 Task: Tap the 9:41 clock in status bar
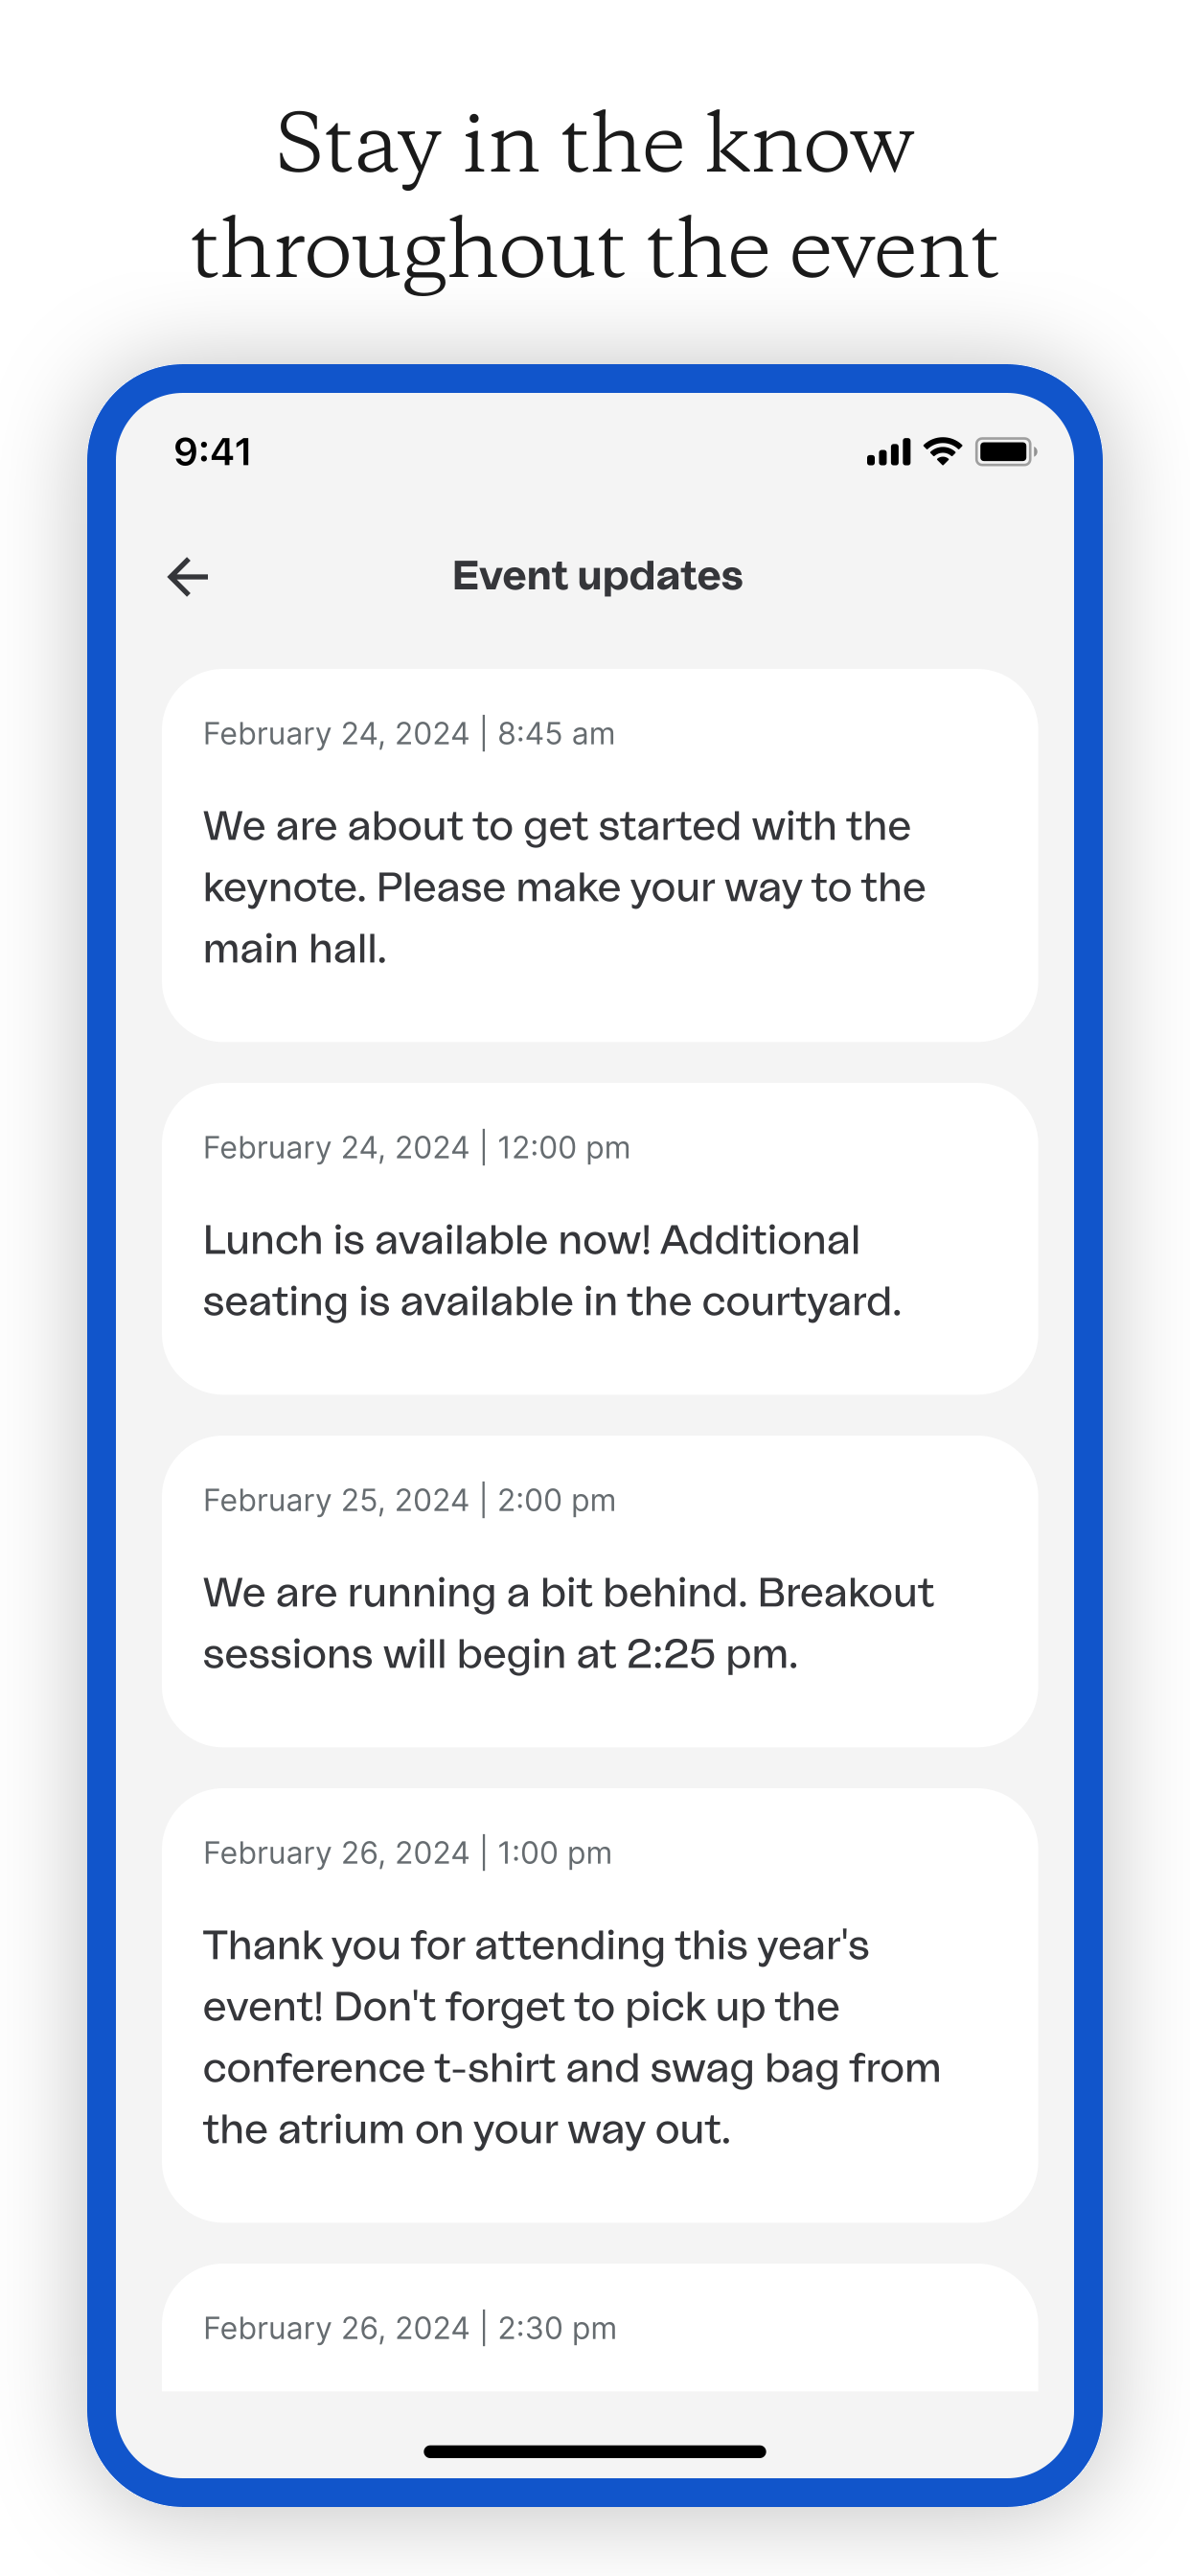(213, 452)
